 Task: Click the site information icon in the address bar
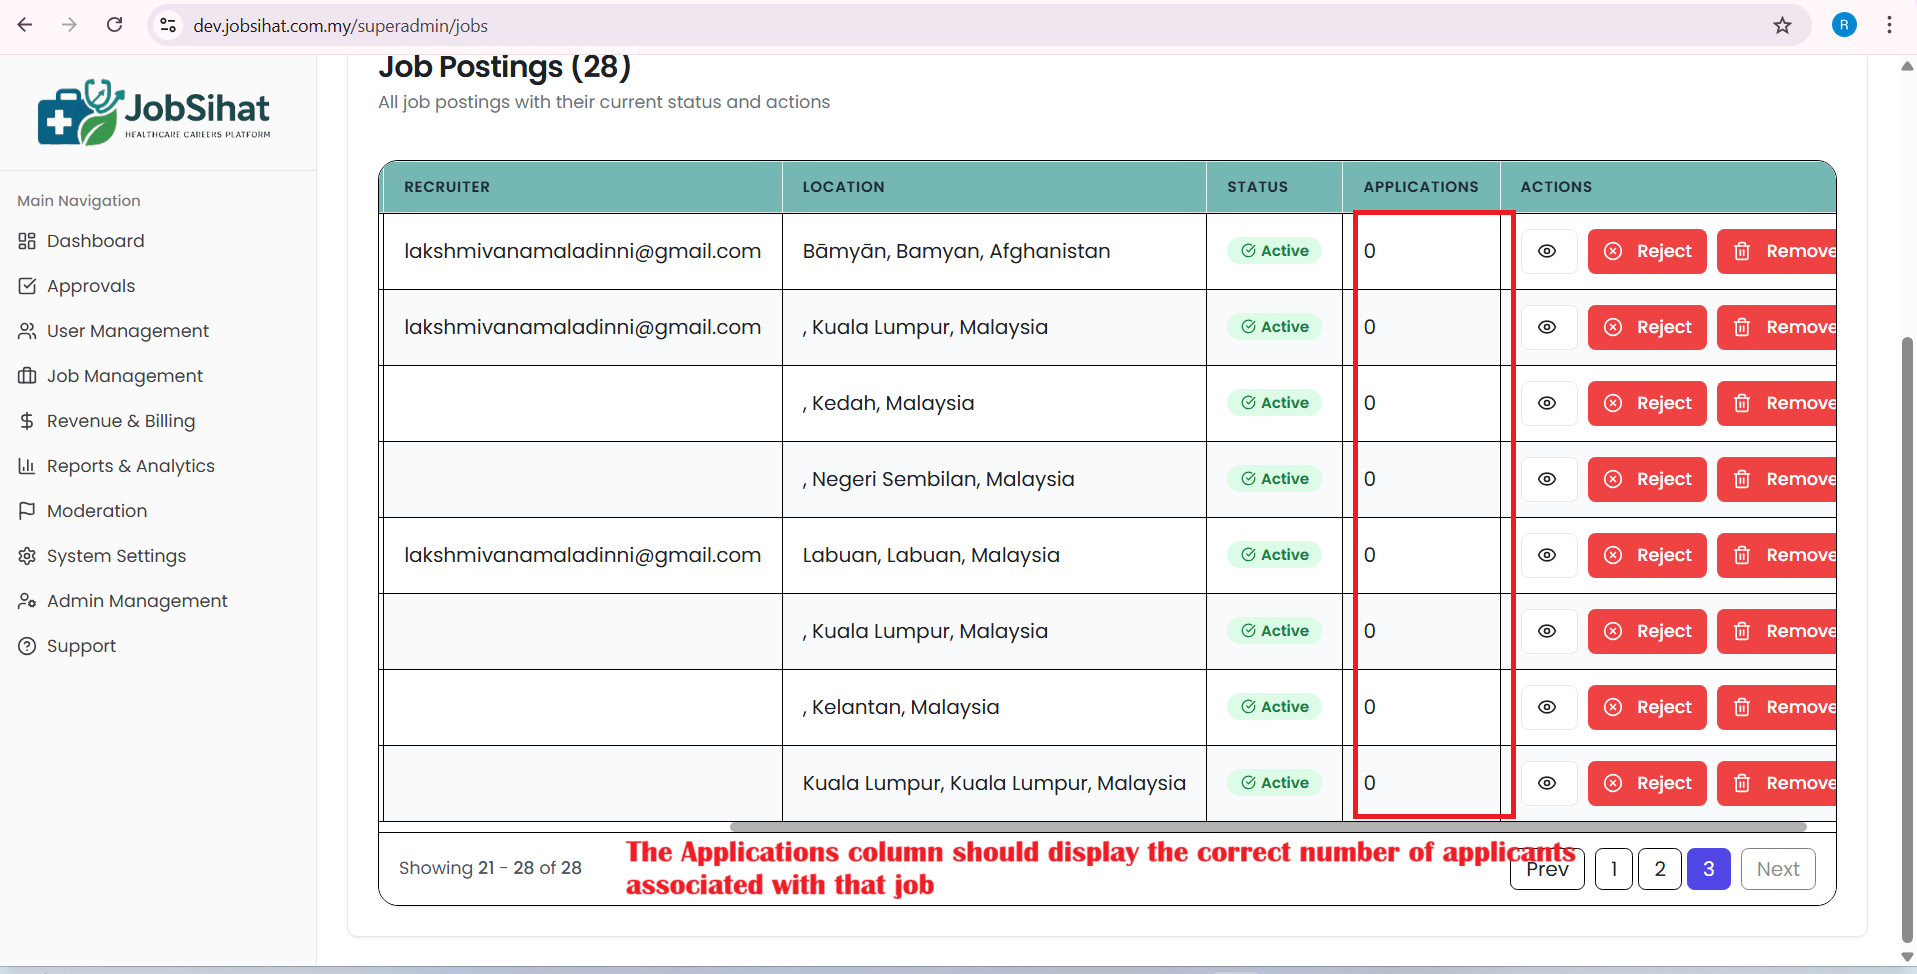(168, 26)
